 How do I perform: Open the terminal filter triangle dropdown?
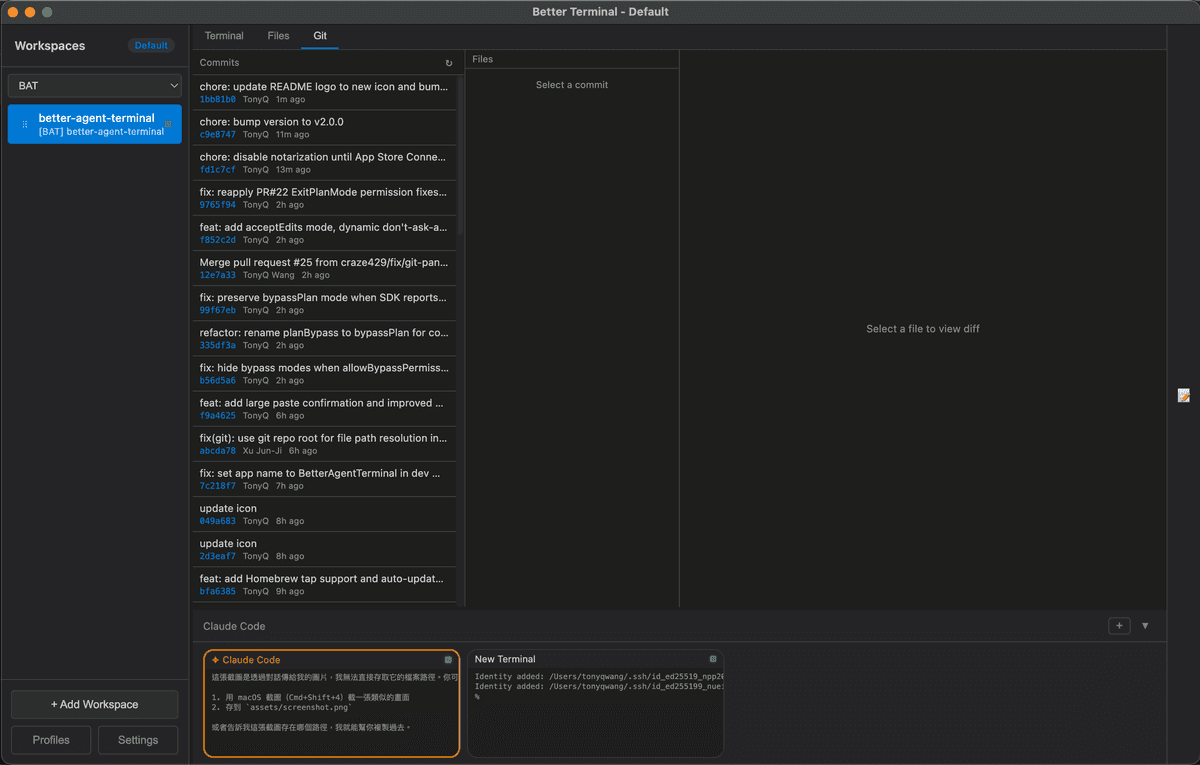[x=1145, y=625]
